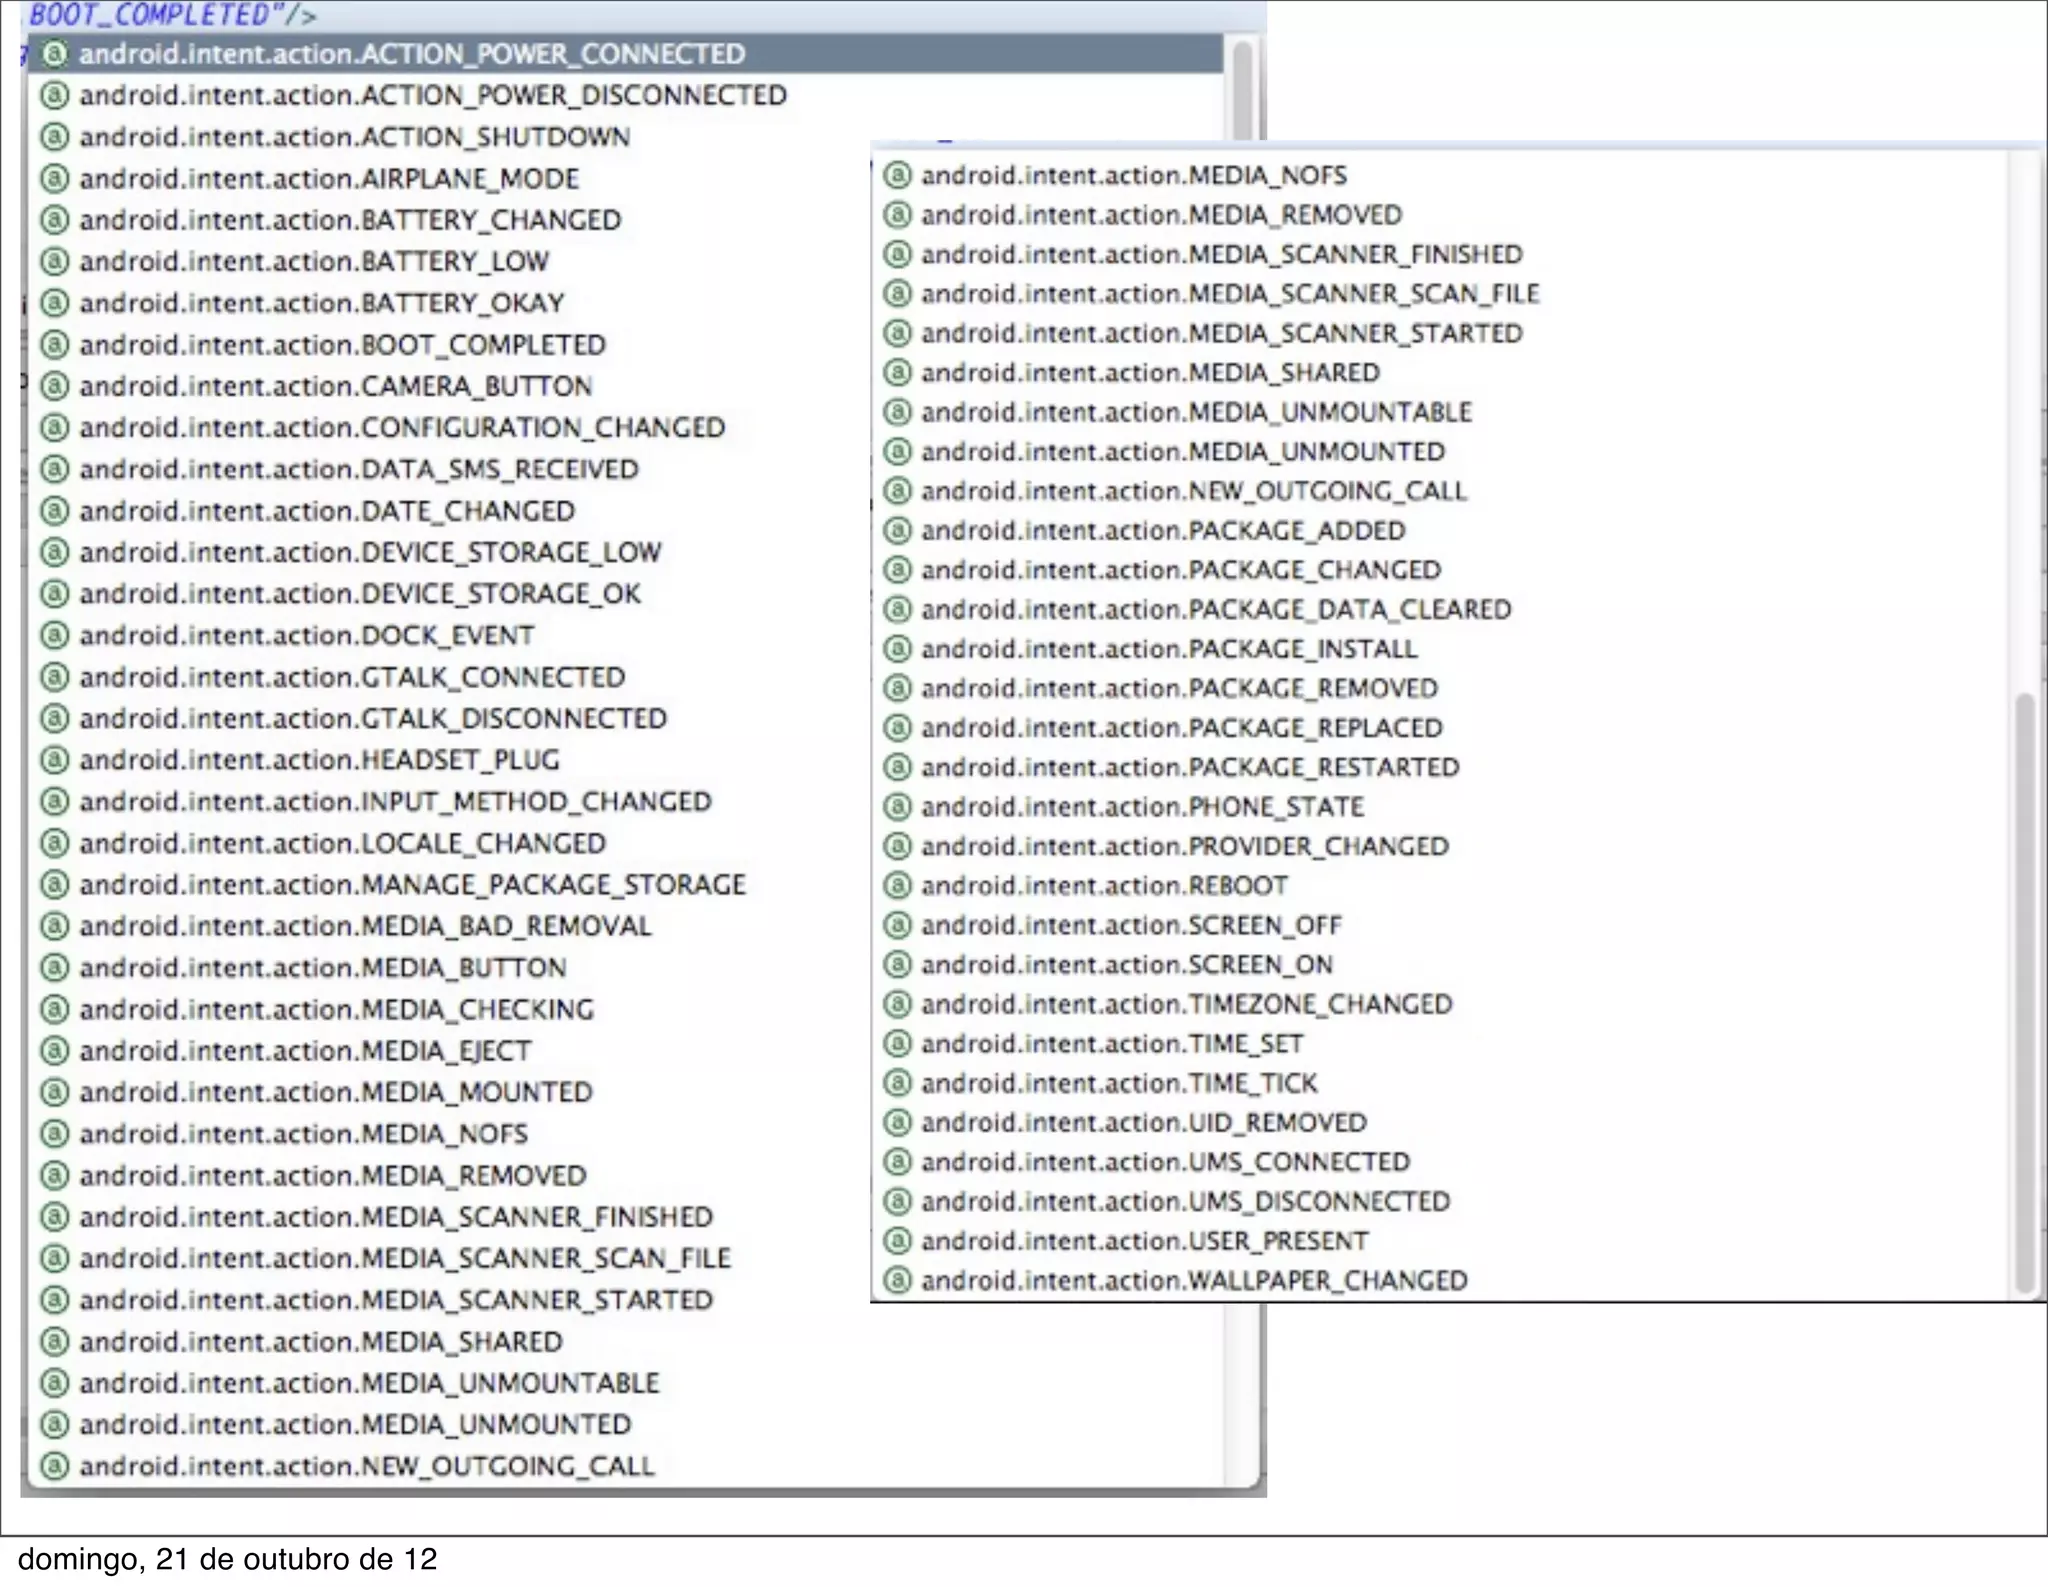Click the icon beside HEADSET_PLUG entry

click(54, 760)
